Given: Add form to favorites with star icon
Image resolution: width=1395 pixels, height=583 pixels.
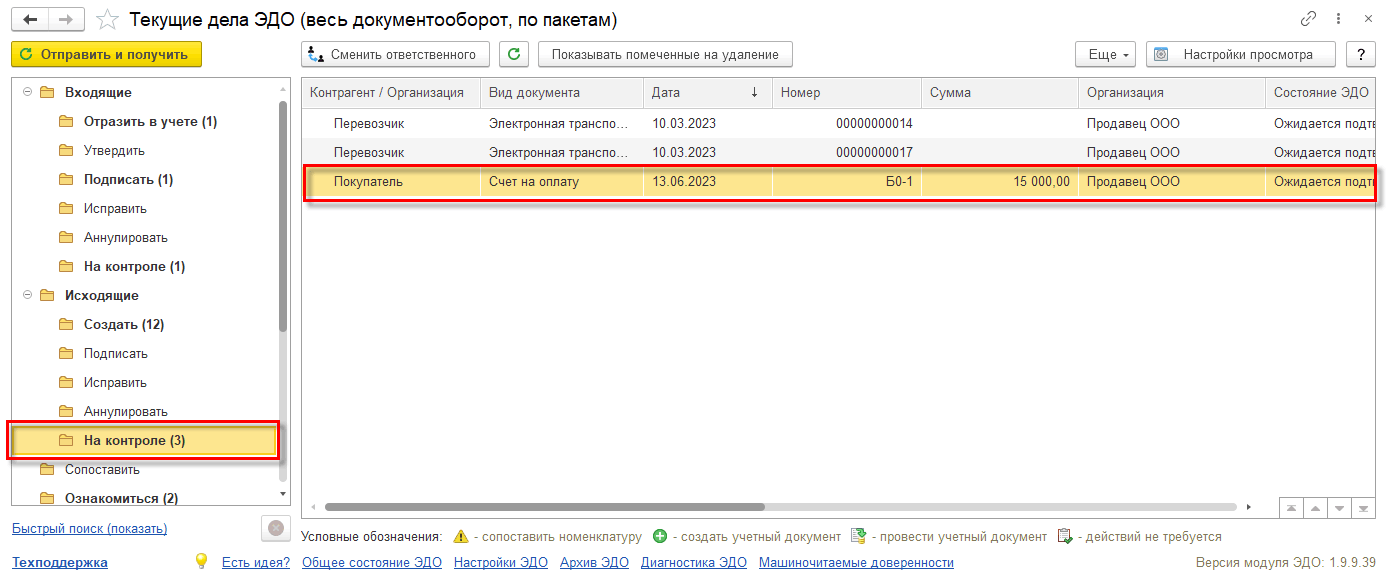Looking at the screenshot, I should click(108, 19).
